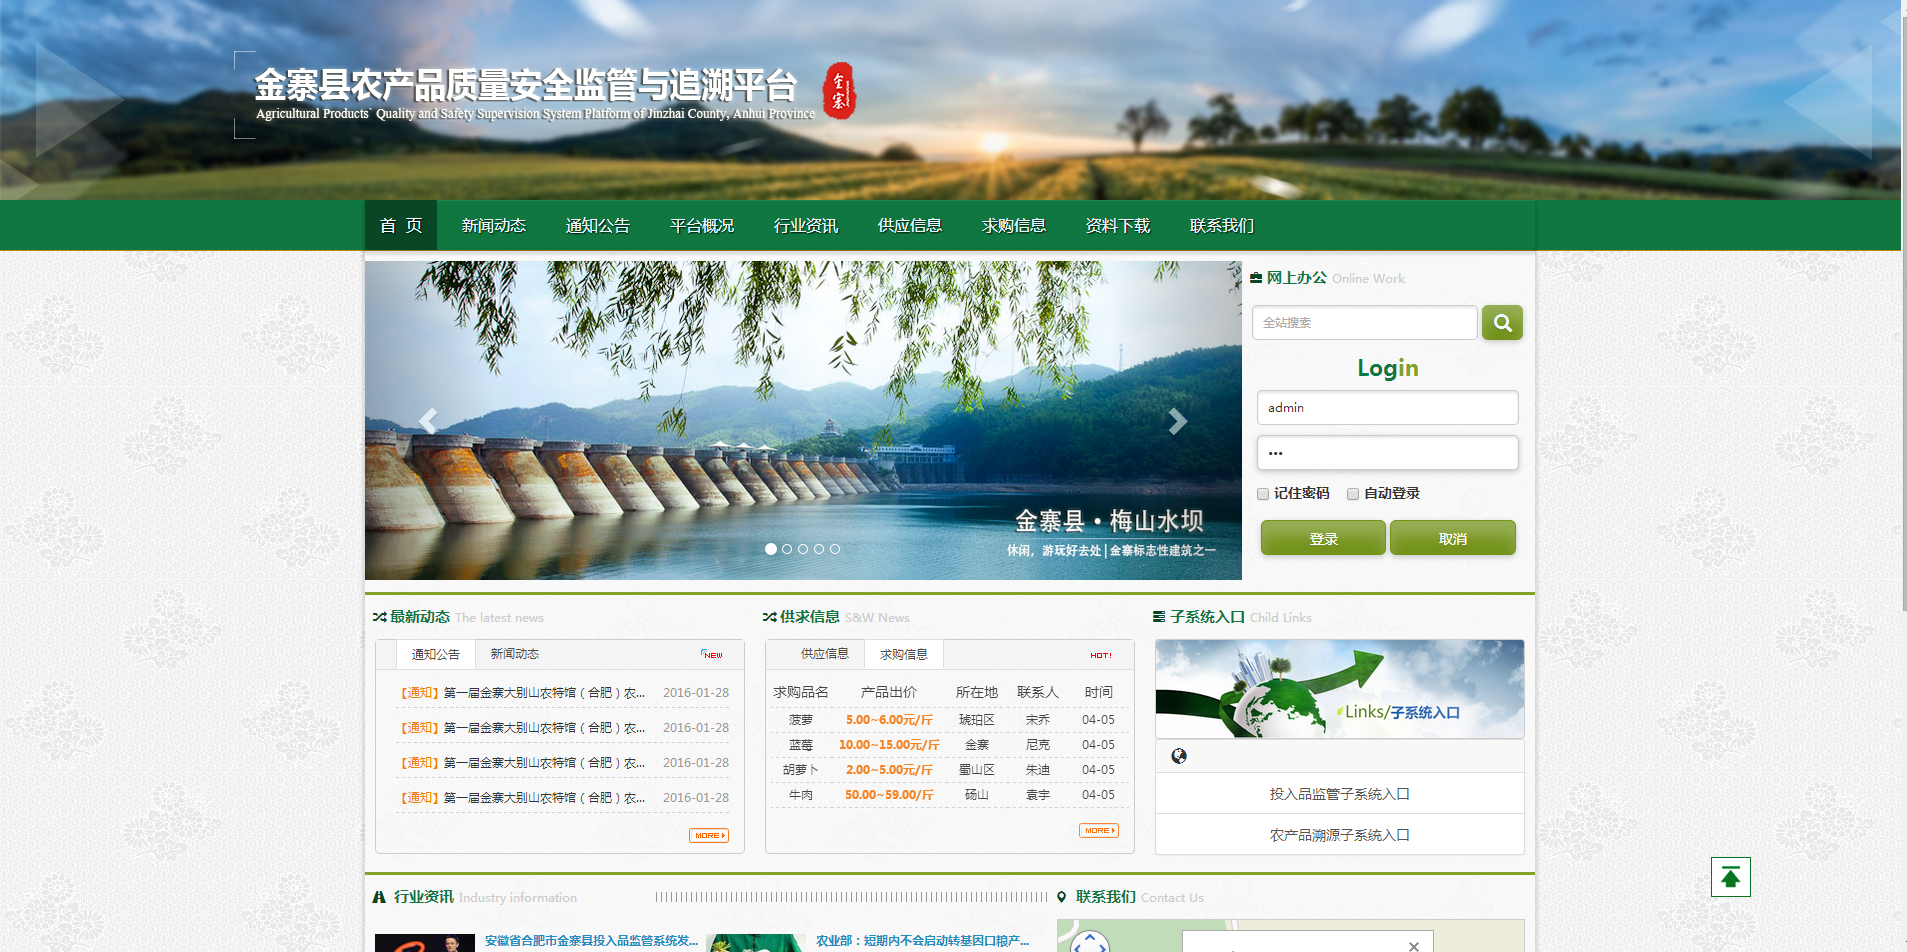The height and width of the screenshot is (952, 1907).
Task: Click the red Jinzhai seal logo
Action: [x=839, y=91]
